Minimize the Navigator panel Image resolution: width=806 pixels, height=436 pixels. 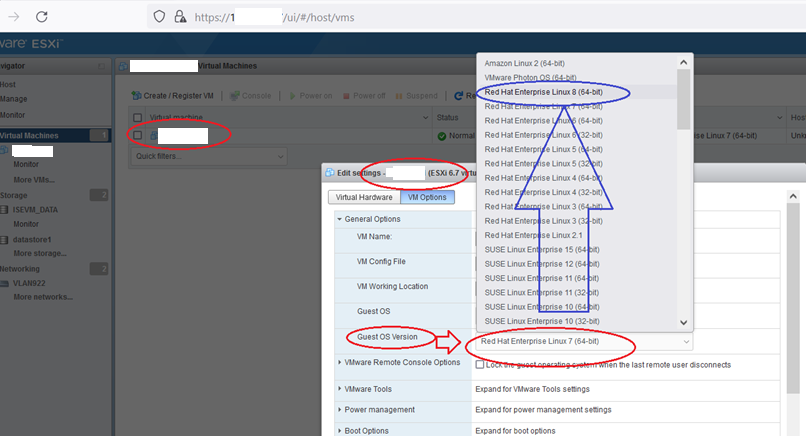[101, 66]
